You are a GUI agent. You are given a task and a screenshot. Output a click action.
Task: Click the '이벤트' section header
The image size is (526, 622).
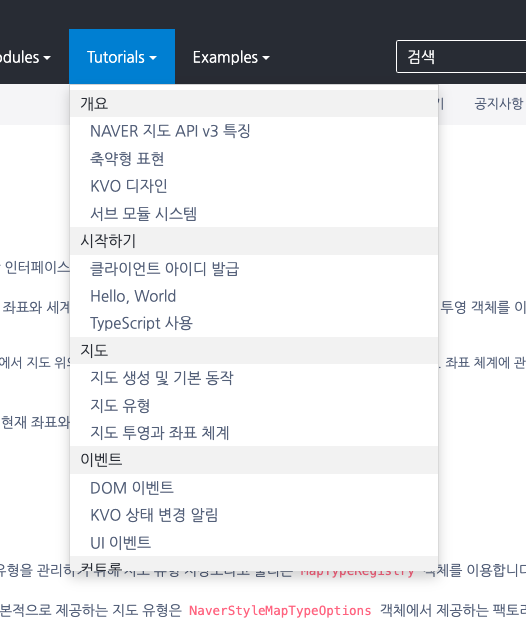[254, 460]
